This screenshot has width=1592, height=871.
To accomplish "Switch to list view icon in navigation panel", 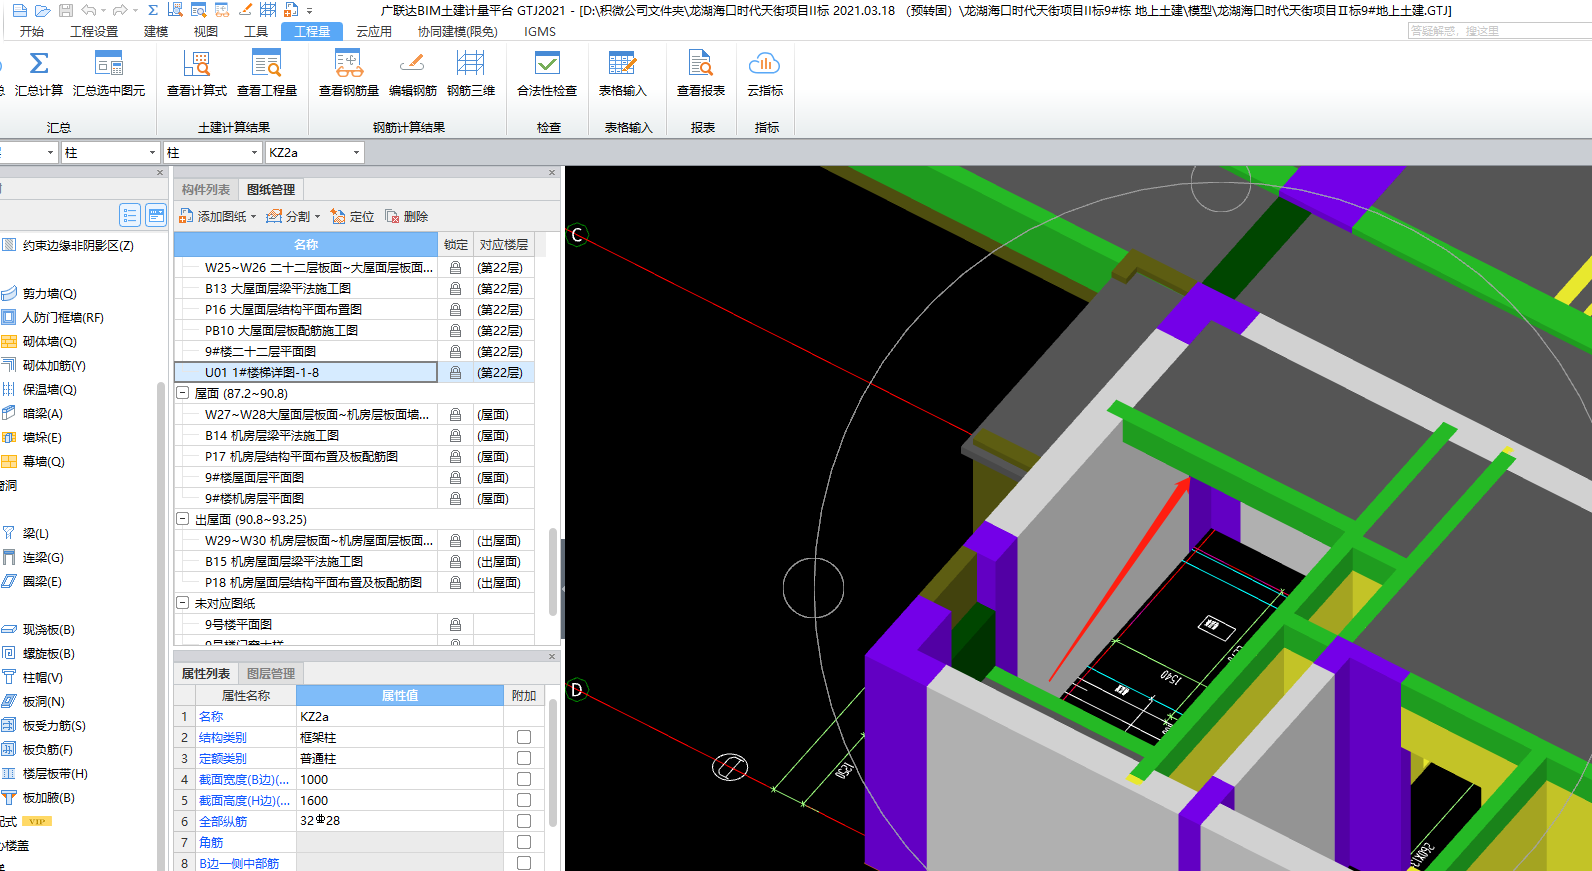I will pyautogui.click(x=130, y=215).
